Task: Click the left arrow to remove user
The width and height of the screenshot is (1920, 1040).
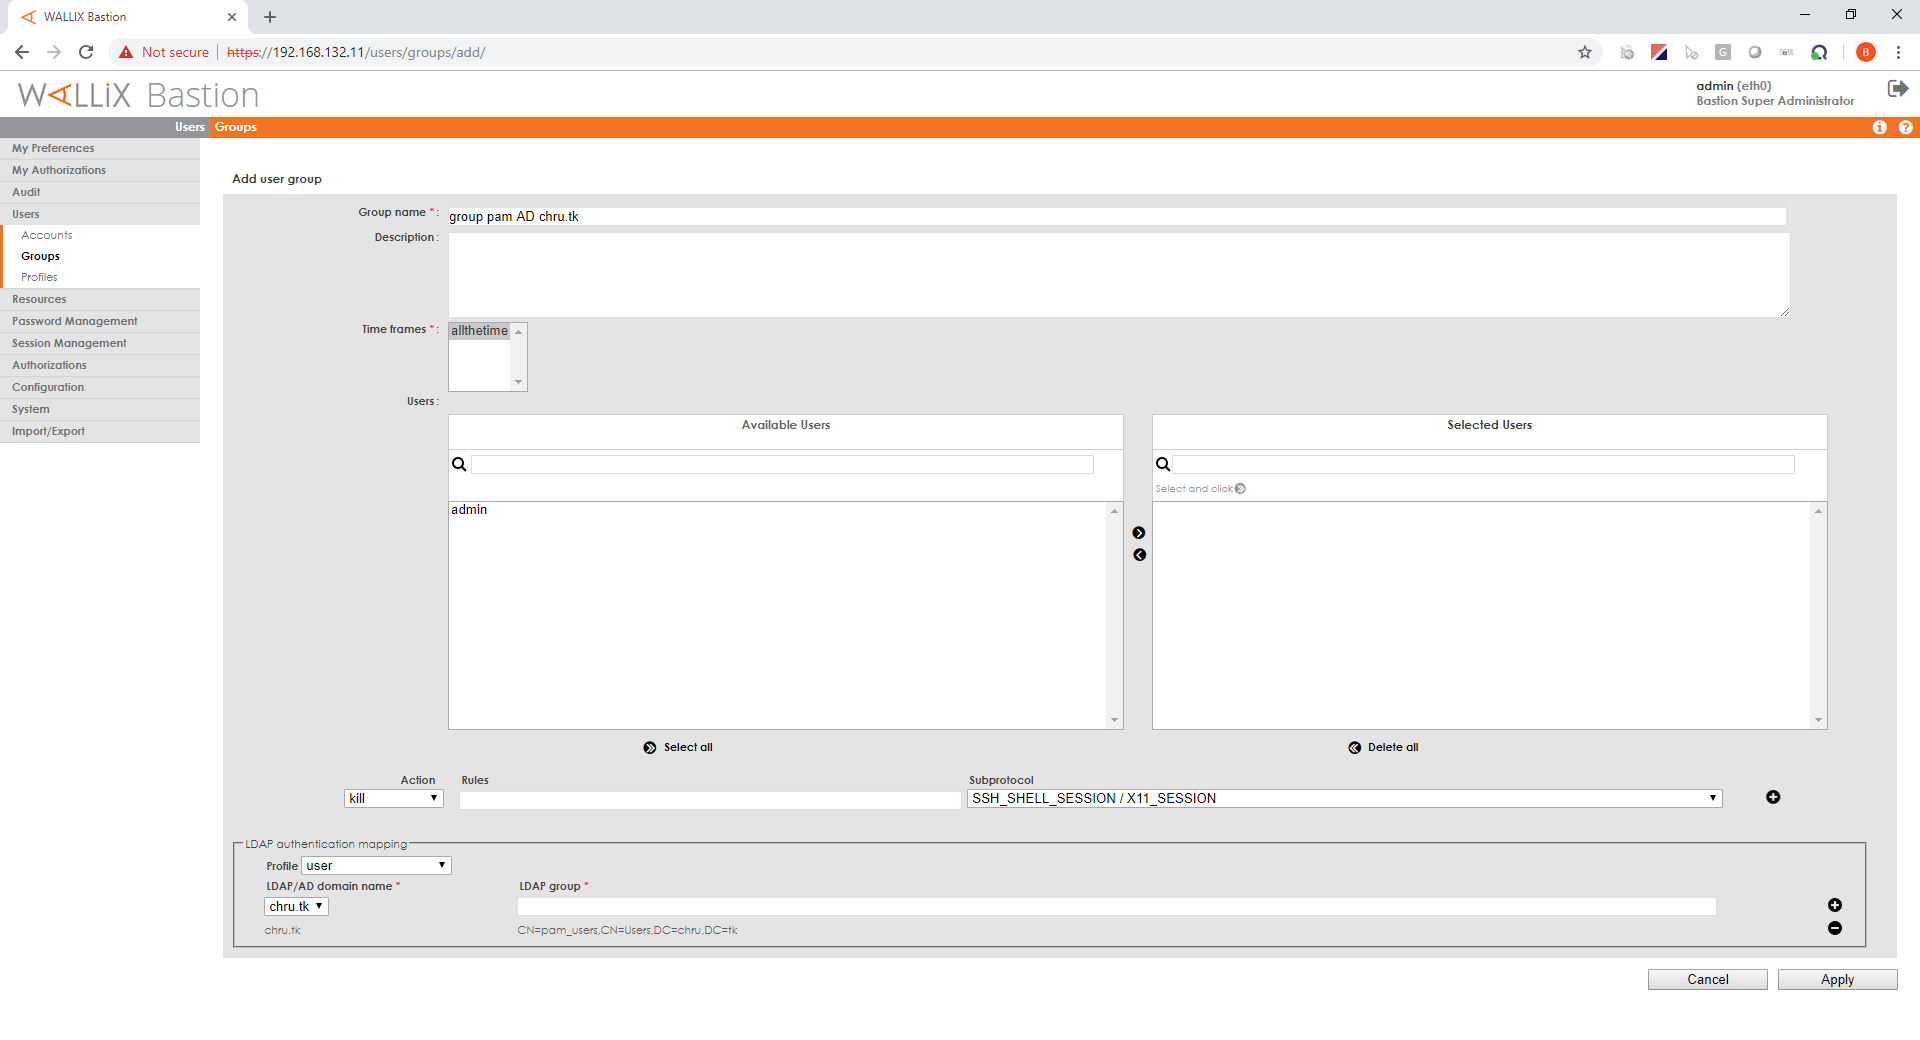Action: (x=1139, y=555)
